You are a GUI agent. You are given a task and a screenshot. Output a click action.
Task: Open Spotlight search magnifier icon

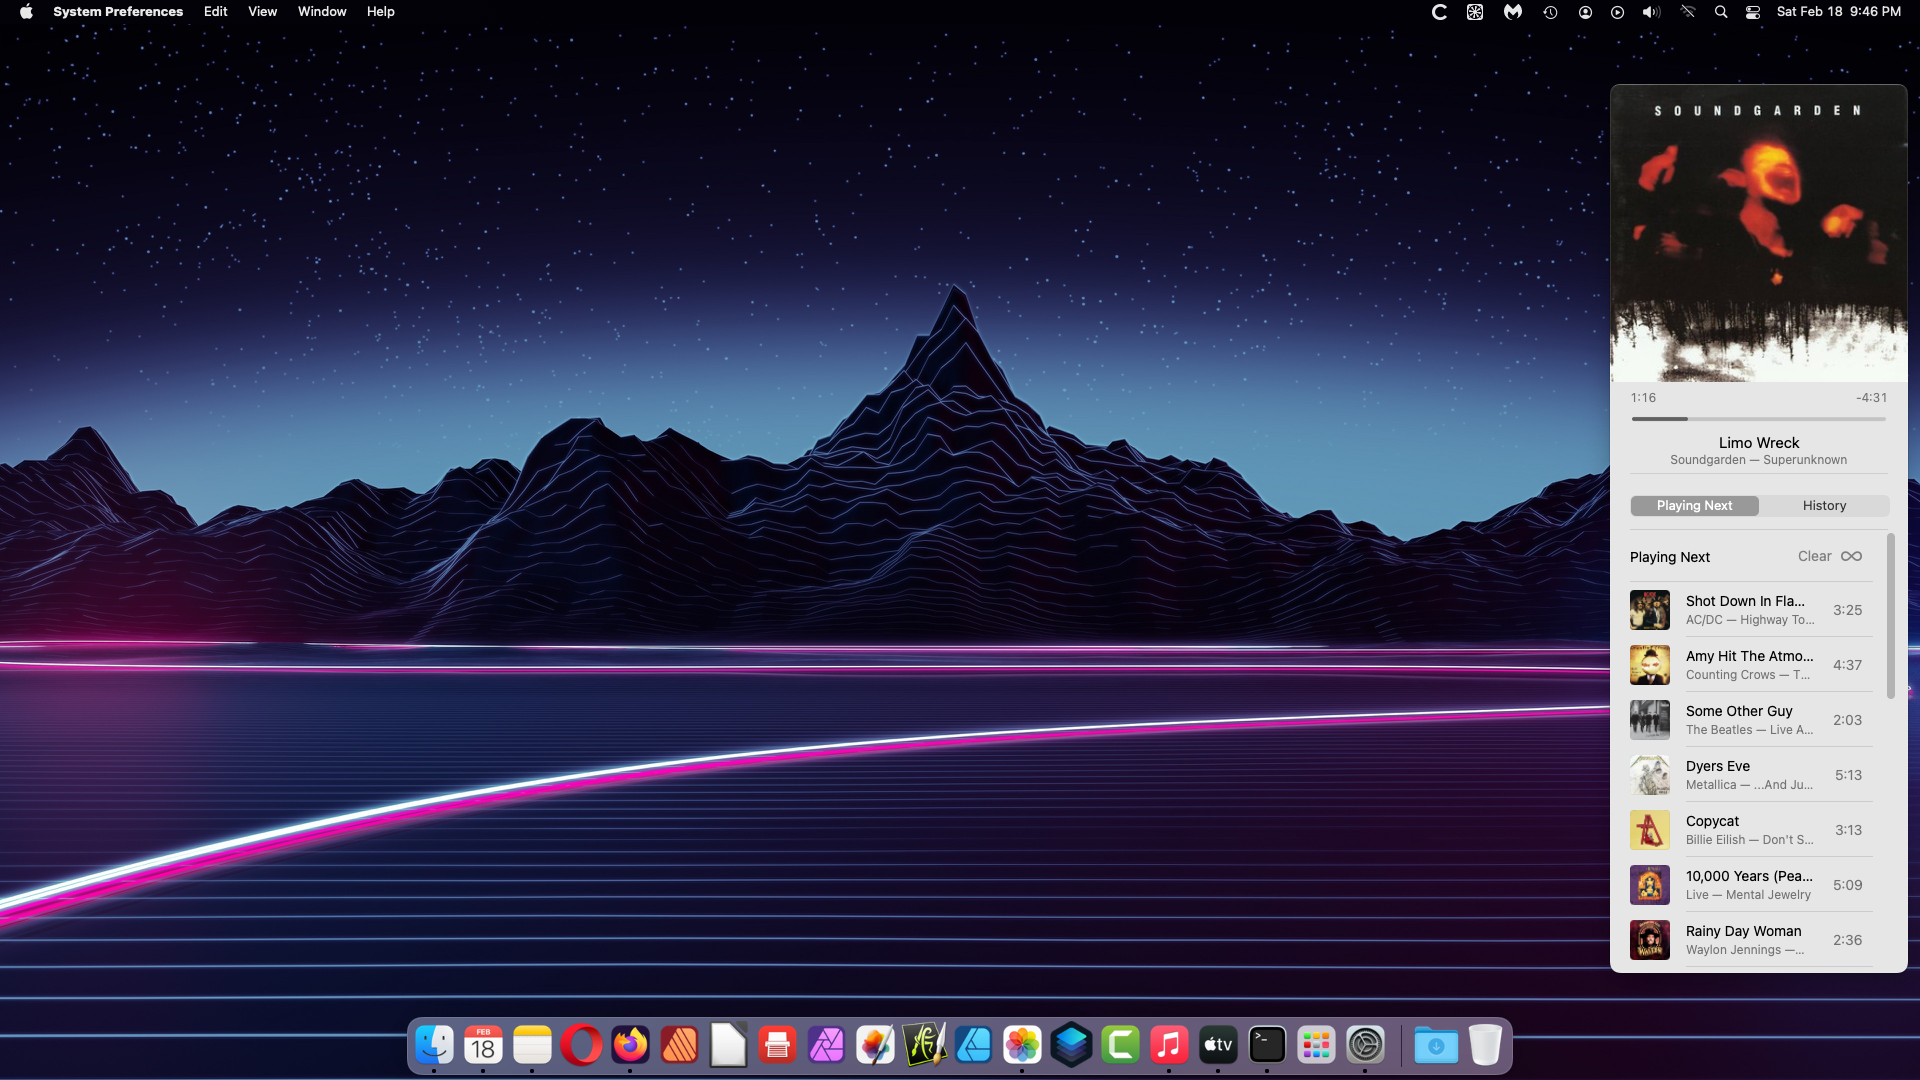[x=1721, y=12]
